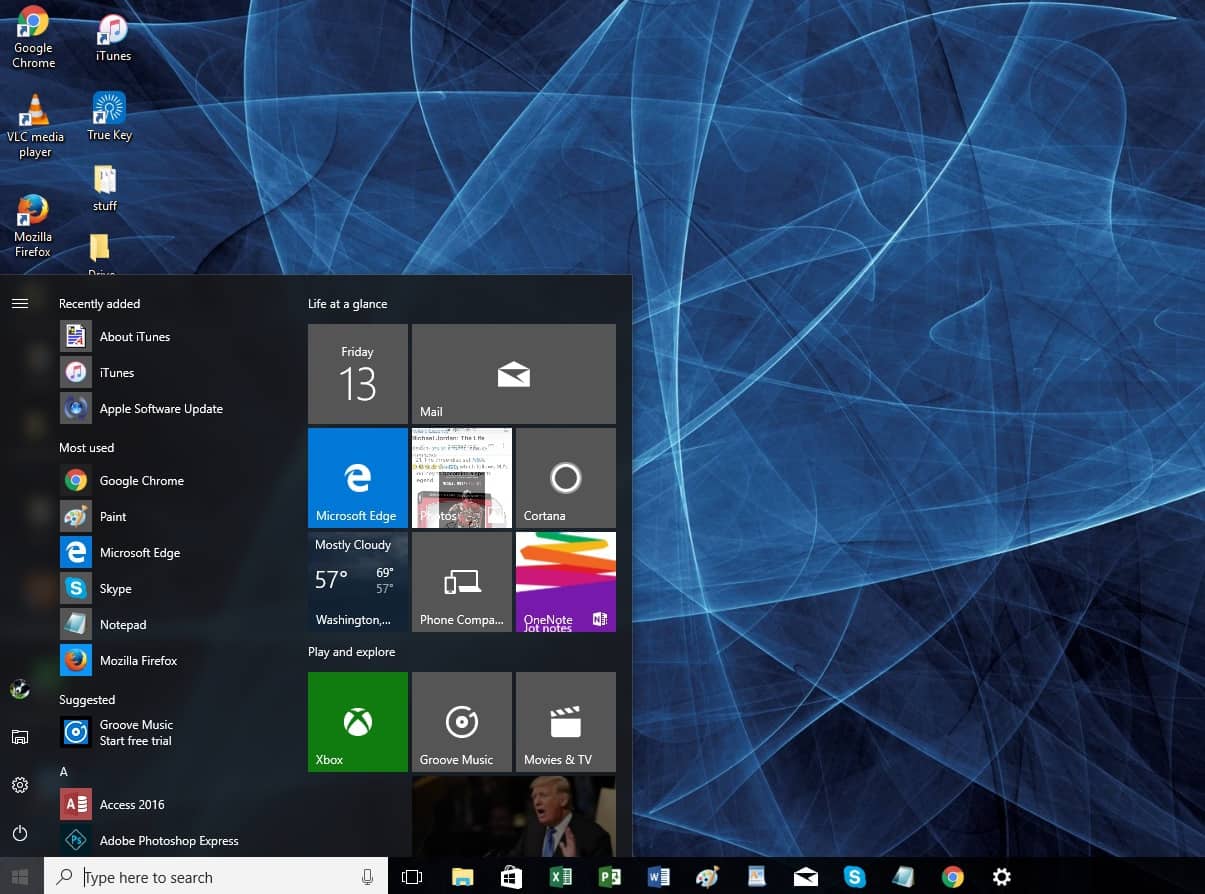The width and height of the screenshot is (1205, 894).
Task: Open Settings gear in the Start menu rail
Action: click(x=20, y=785)
